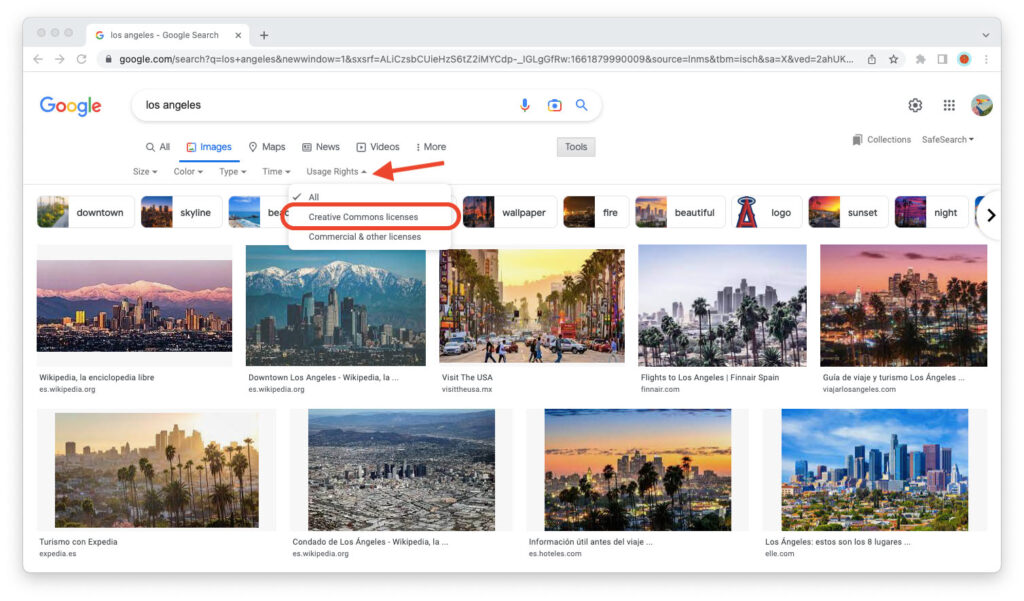
Task: Open the Size filter dropdown
Action: (x=145, y=172)
